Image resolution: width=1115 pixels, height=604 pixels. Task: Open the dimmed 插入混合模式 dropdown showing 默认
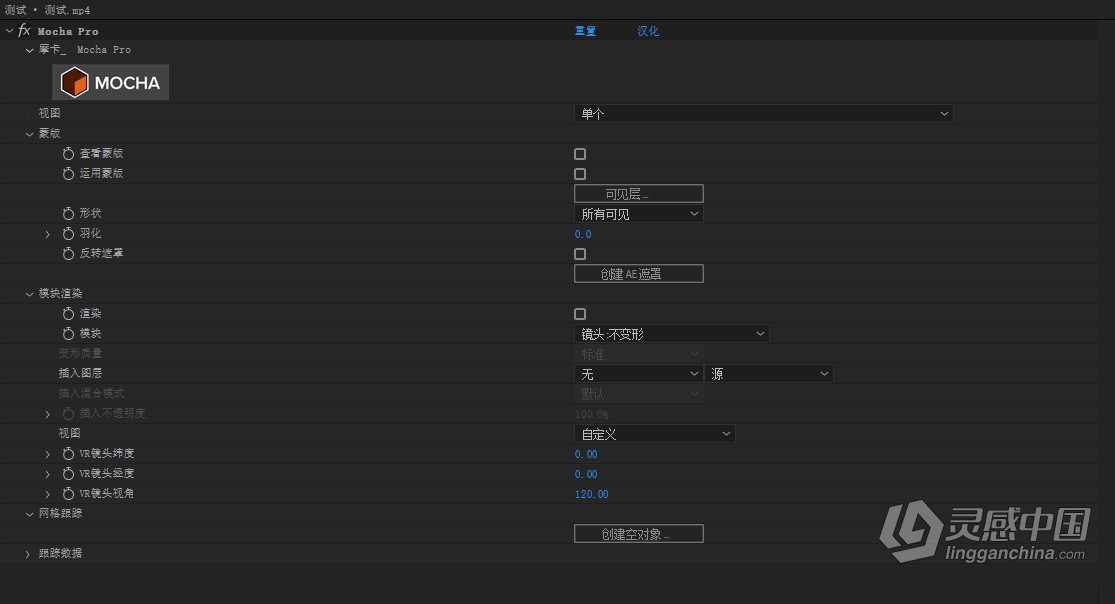pos(639,393)
